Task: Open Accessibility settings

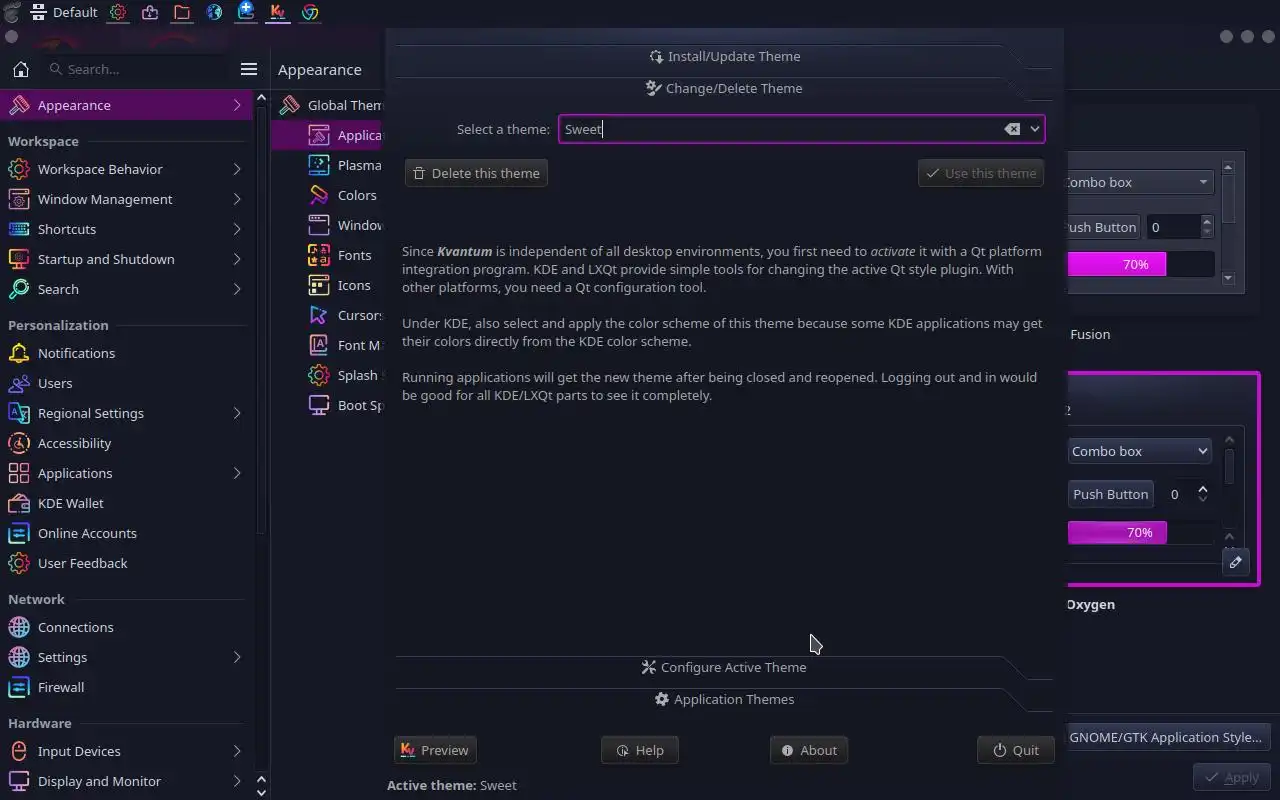Action: 125,443
